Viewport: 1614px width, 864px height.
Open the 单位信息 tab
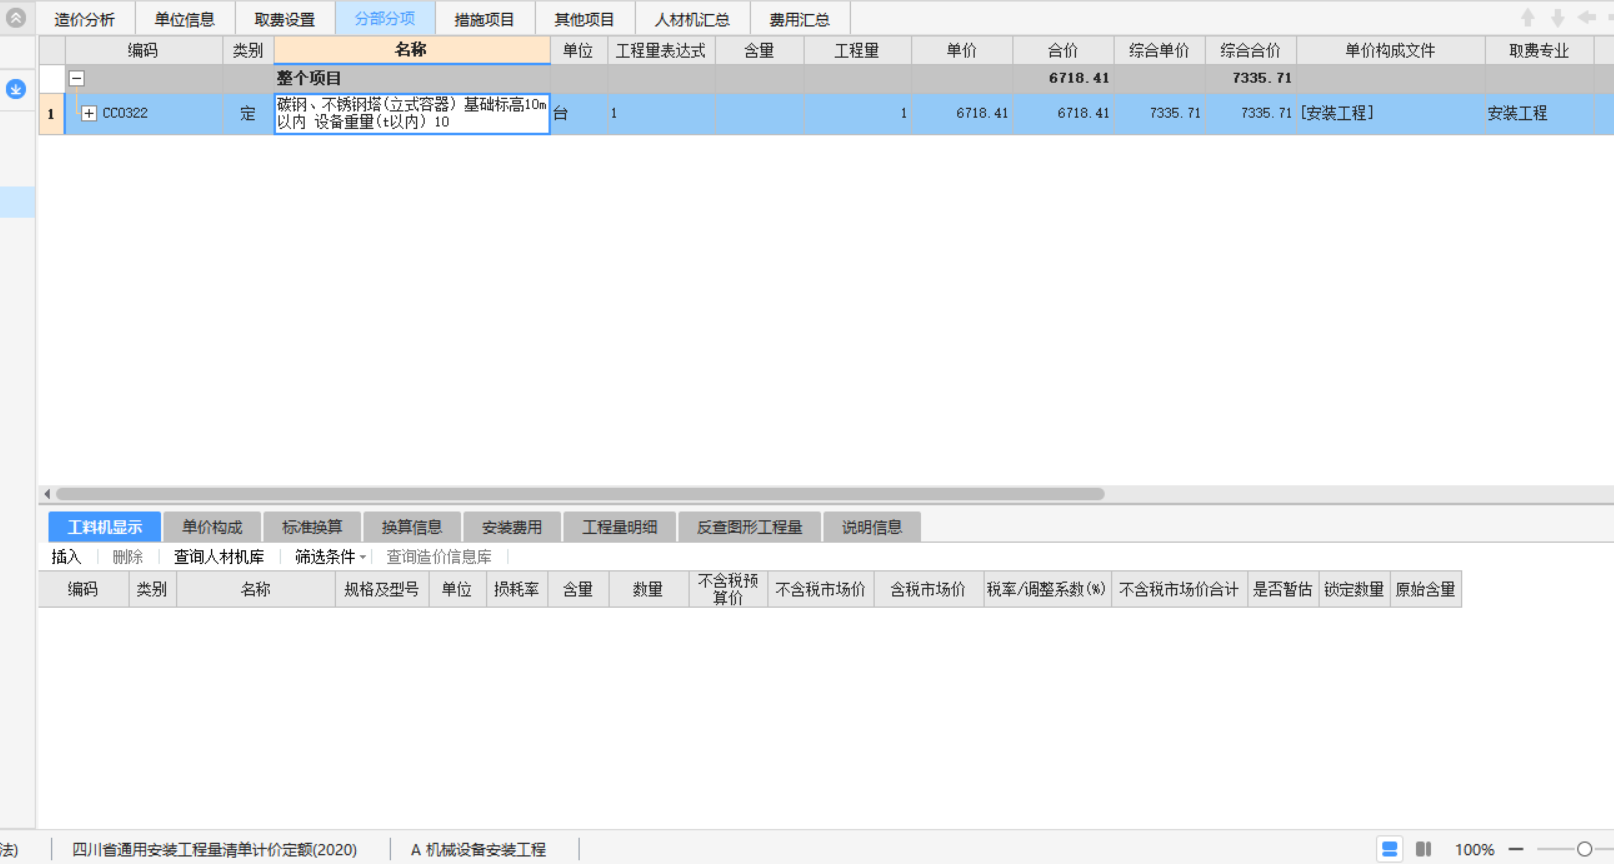pos(185,19)
